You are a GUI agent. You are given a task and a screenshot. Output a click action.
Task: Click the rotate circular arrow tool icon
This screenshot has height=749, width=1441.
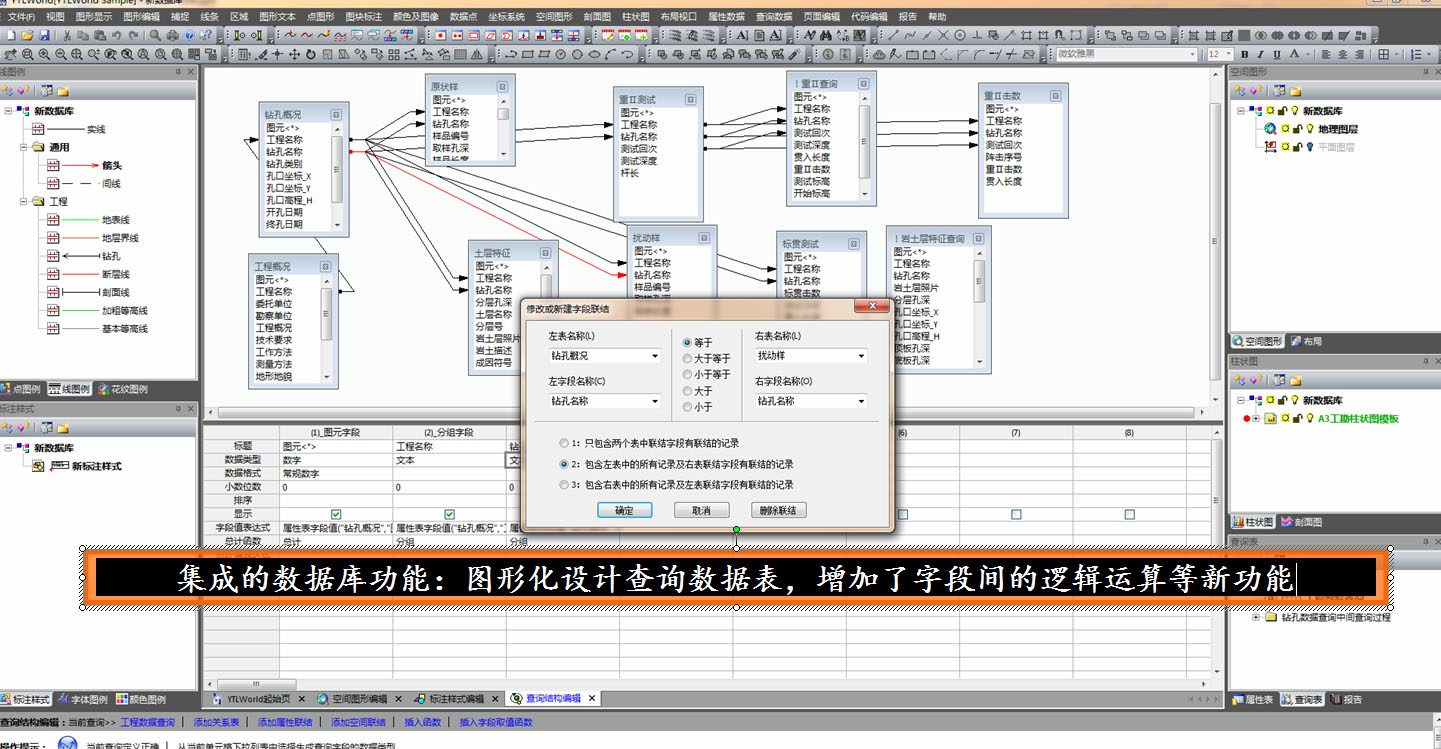[311, 54]
